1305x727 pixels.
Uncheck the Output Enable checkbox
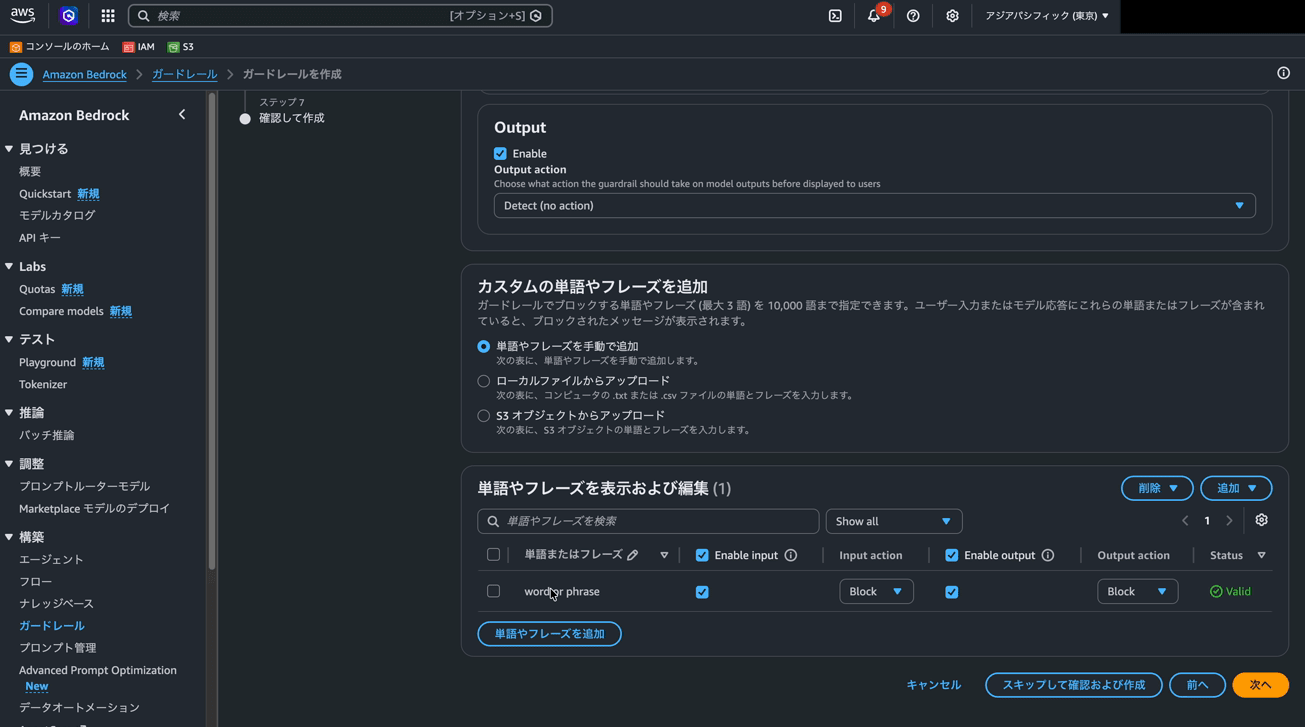500,153
